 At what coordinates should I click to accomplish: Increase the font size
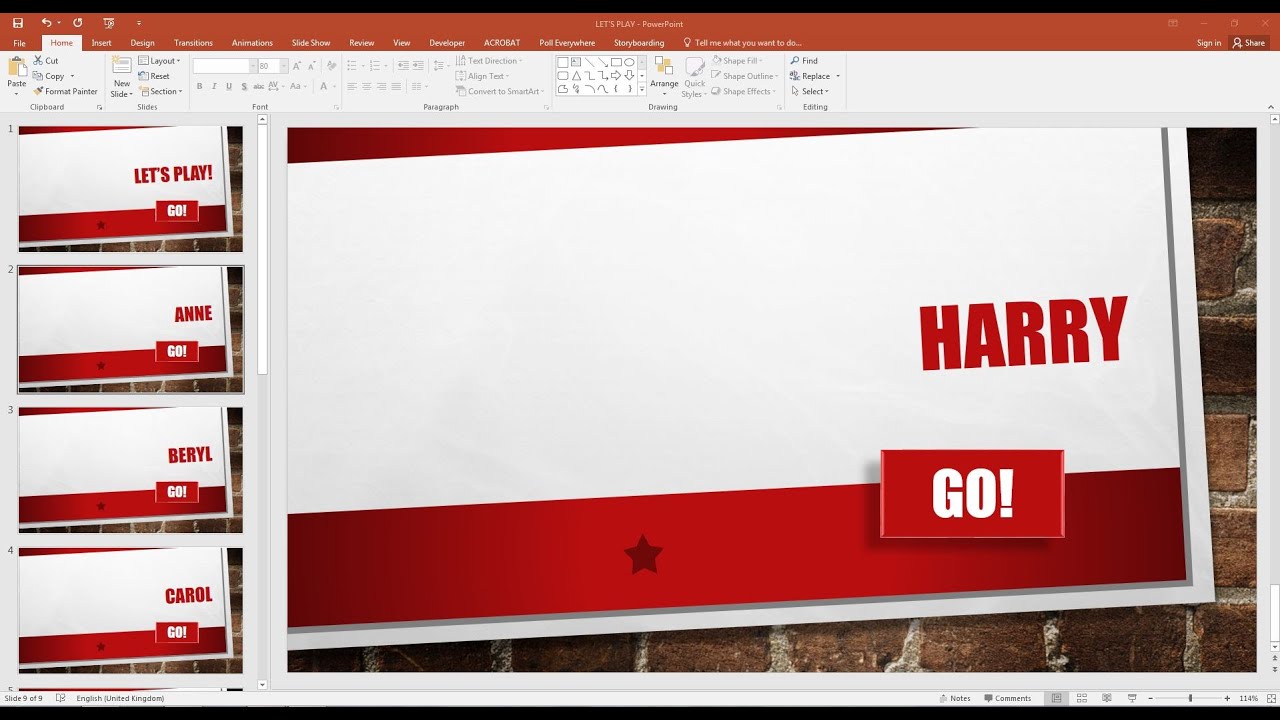(x=297, y=66)
